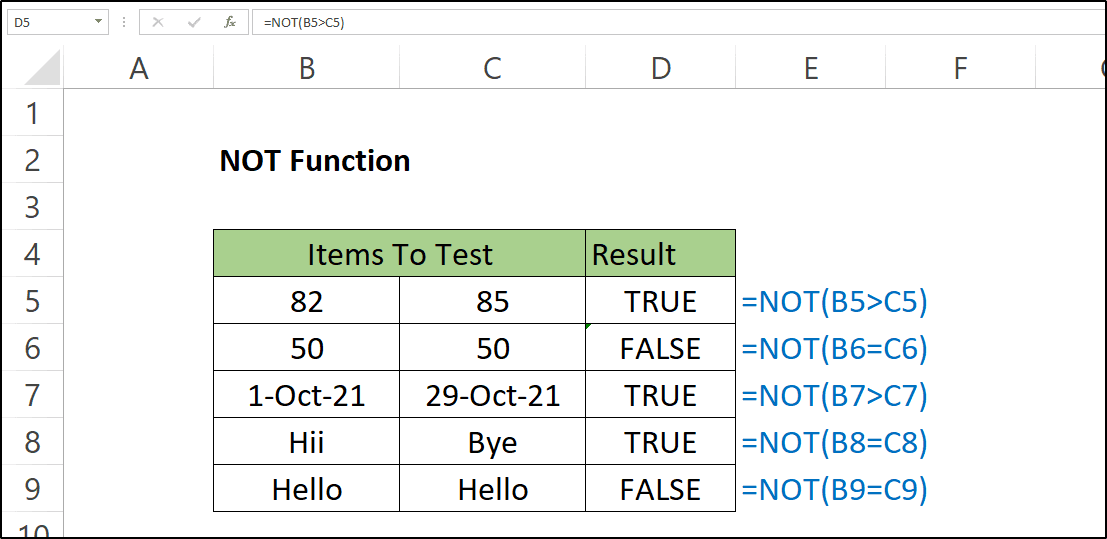Click the =NOT(B7>C7) formula text
Image resolution: width=1107 pixels, height=539 pixels.
point(833,396)
